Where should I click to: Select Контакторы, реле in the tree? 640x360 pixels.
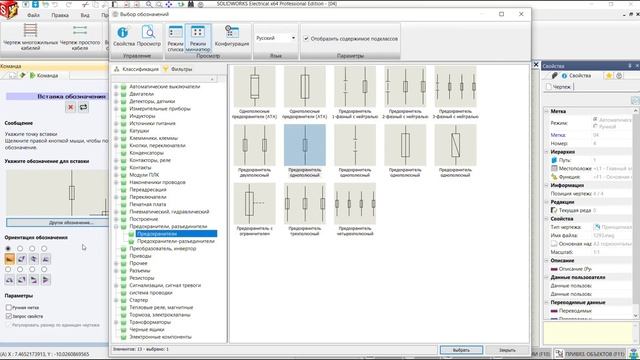click(150, 160)
